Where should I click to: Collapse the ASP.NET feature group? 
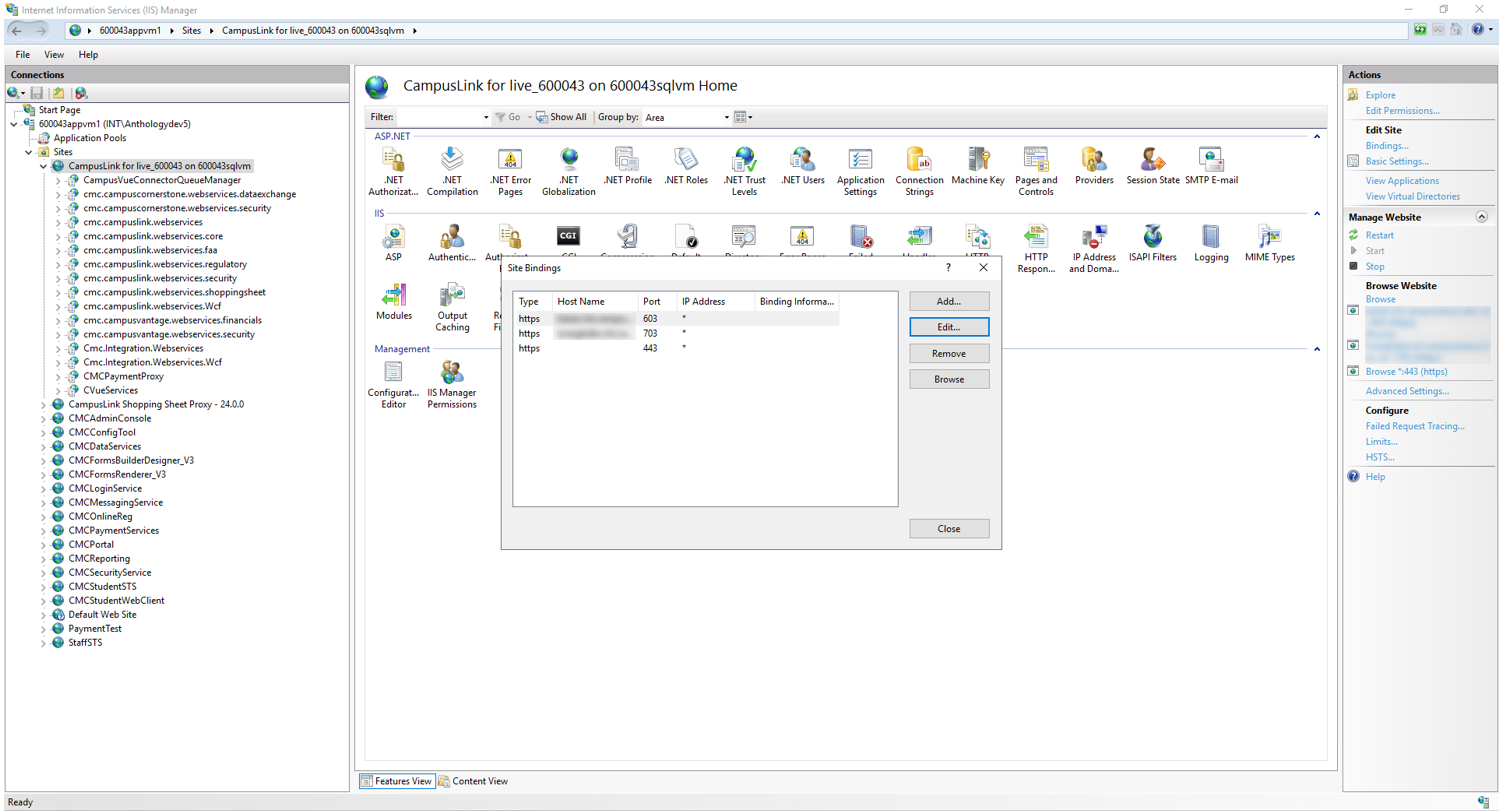point(1317,136)
